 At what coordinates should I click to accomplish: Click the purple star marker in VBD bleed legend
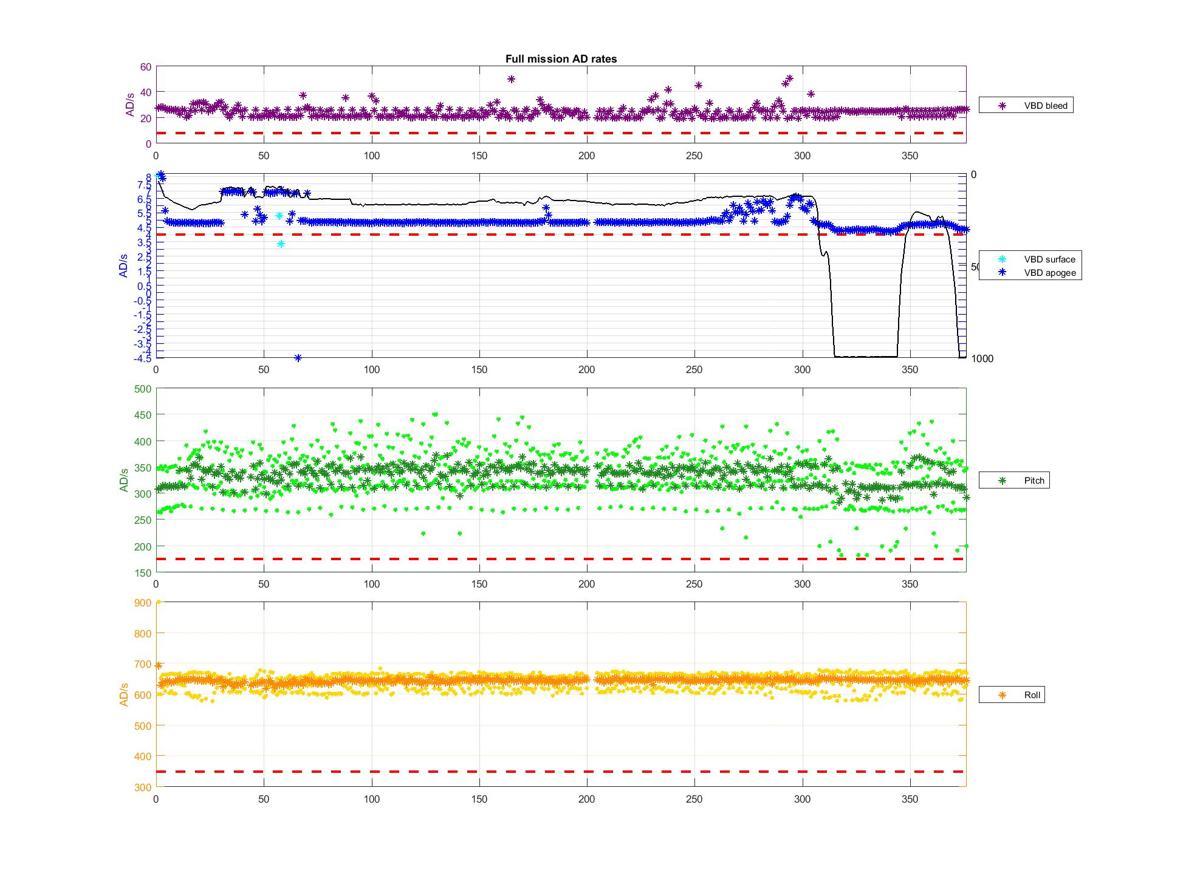coord(1001,105)
